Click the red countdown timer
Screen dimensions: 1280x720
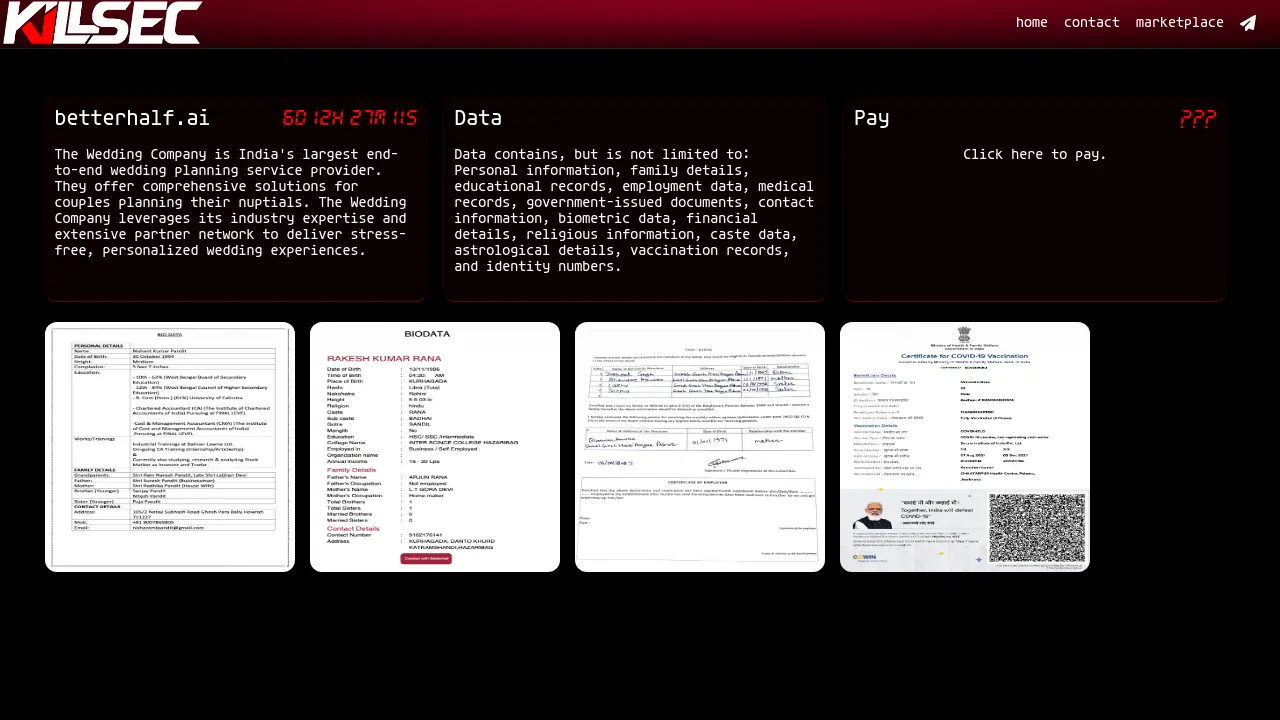(x=349, y=118)
